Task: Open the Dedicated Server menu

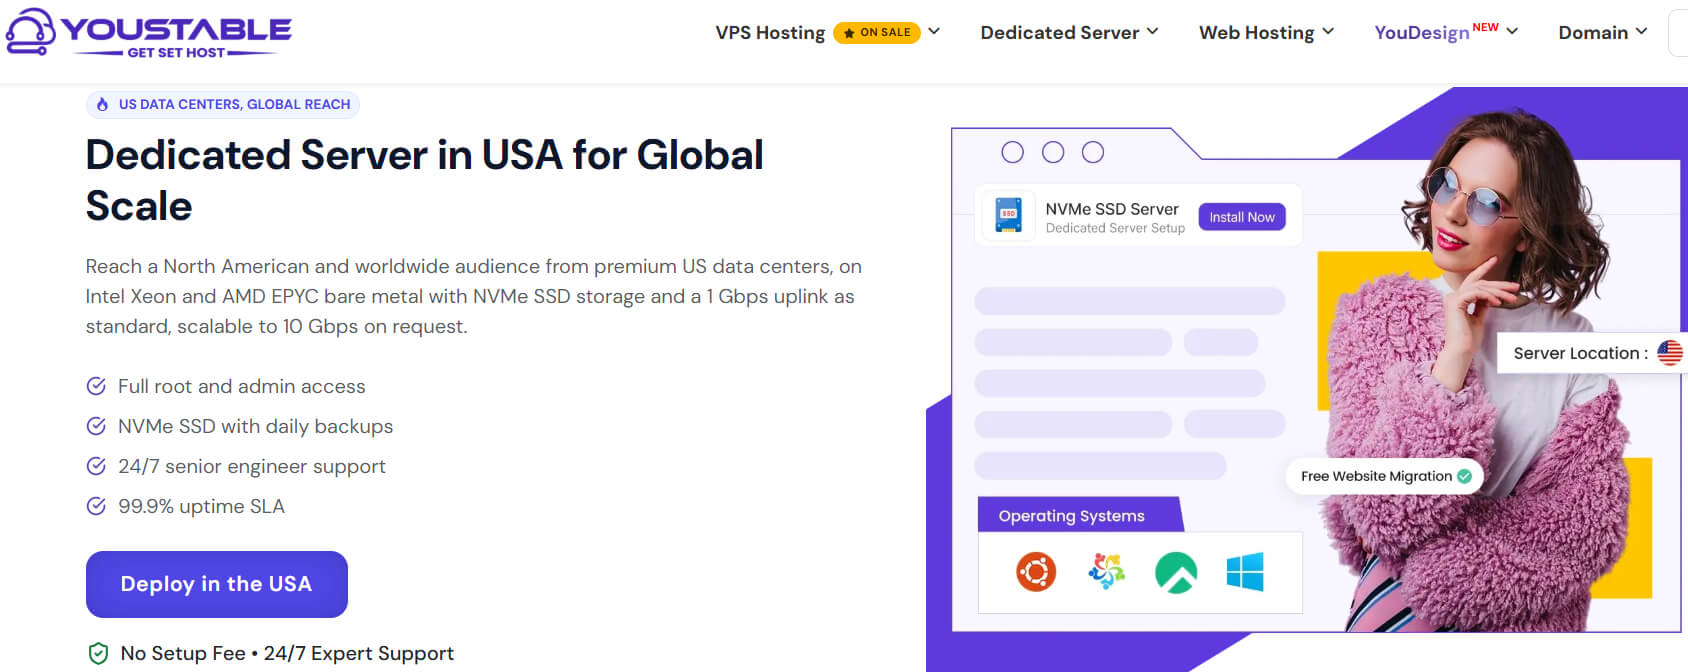Action: (1059, 32)
